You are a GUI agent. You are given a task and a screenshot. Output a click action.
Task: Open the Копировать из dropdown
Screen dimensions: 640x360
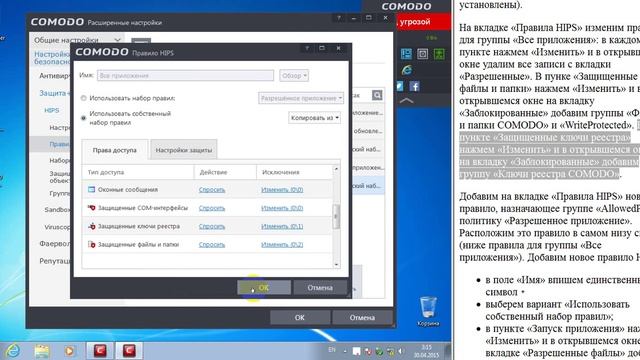pos(314,118)
